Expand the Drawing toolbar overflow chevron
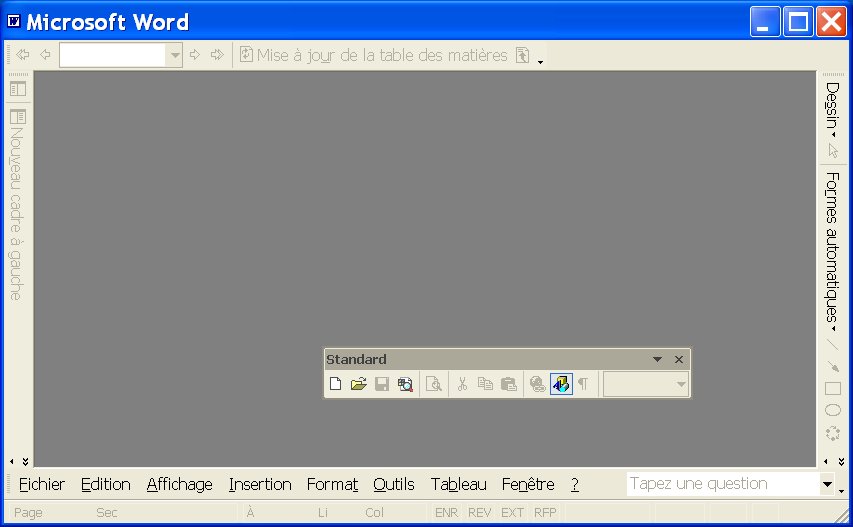853x527 pixels. pos(842,461)
